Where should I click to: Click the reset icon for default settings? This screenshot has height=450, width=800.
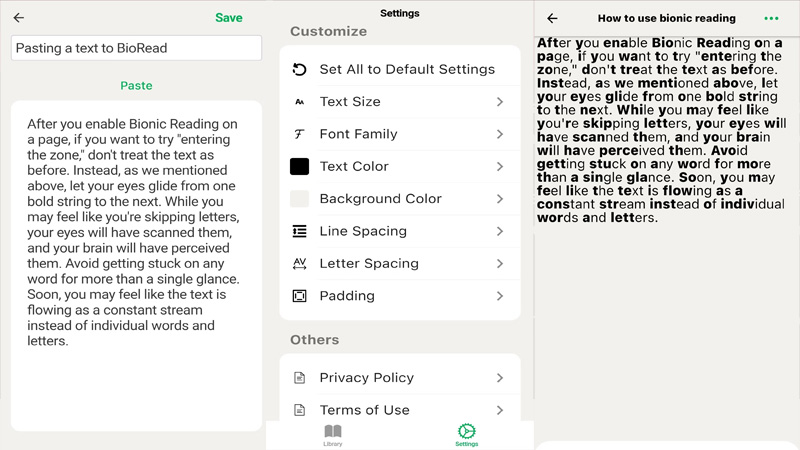click(x=299, y=69)
